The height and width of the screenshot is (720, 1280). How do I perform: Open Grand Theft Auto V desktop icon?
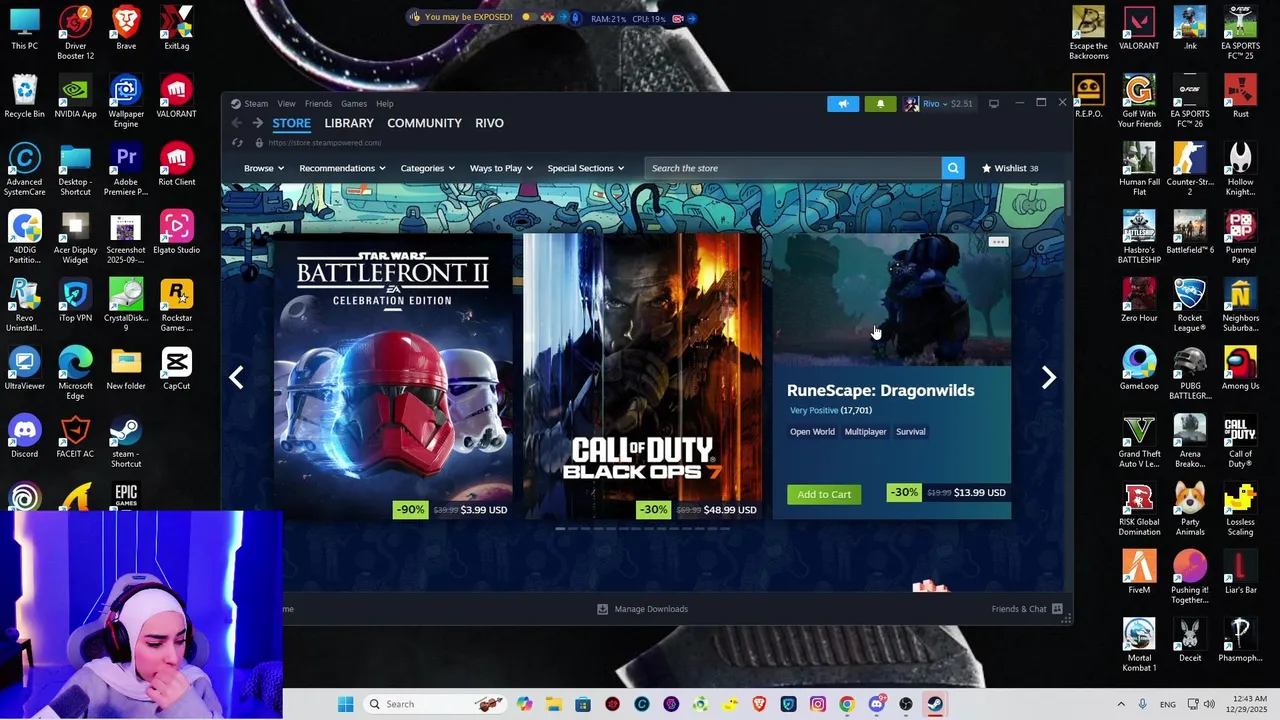point(1139,441)
